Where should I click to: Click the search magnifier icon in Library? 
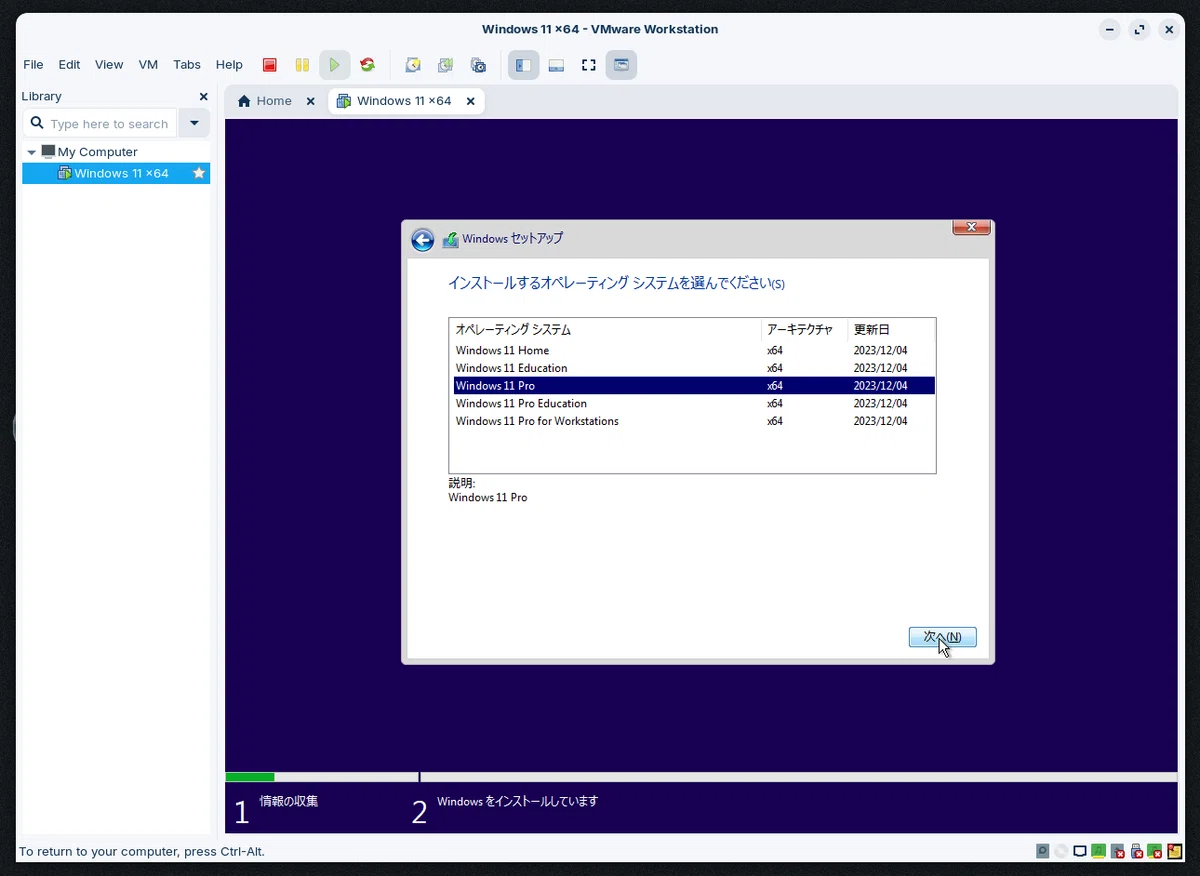tap(37, 123)
